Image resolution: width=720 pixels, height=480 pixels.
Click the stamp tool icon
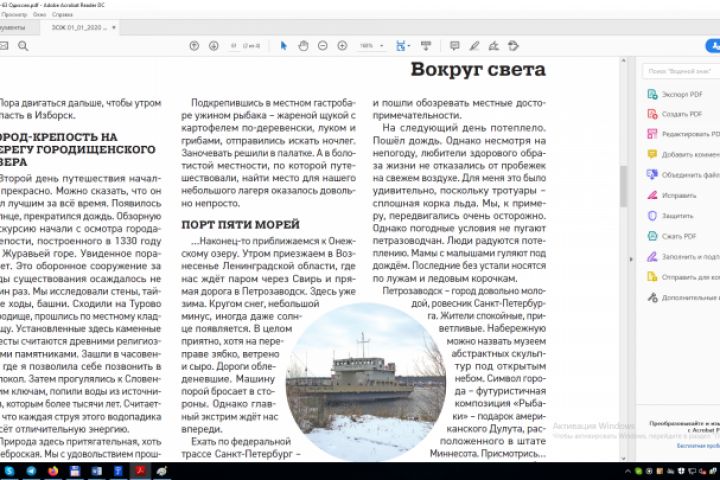pyautogui.click(x=513, y=46)
